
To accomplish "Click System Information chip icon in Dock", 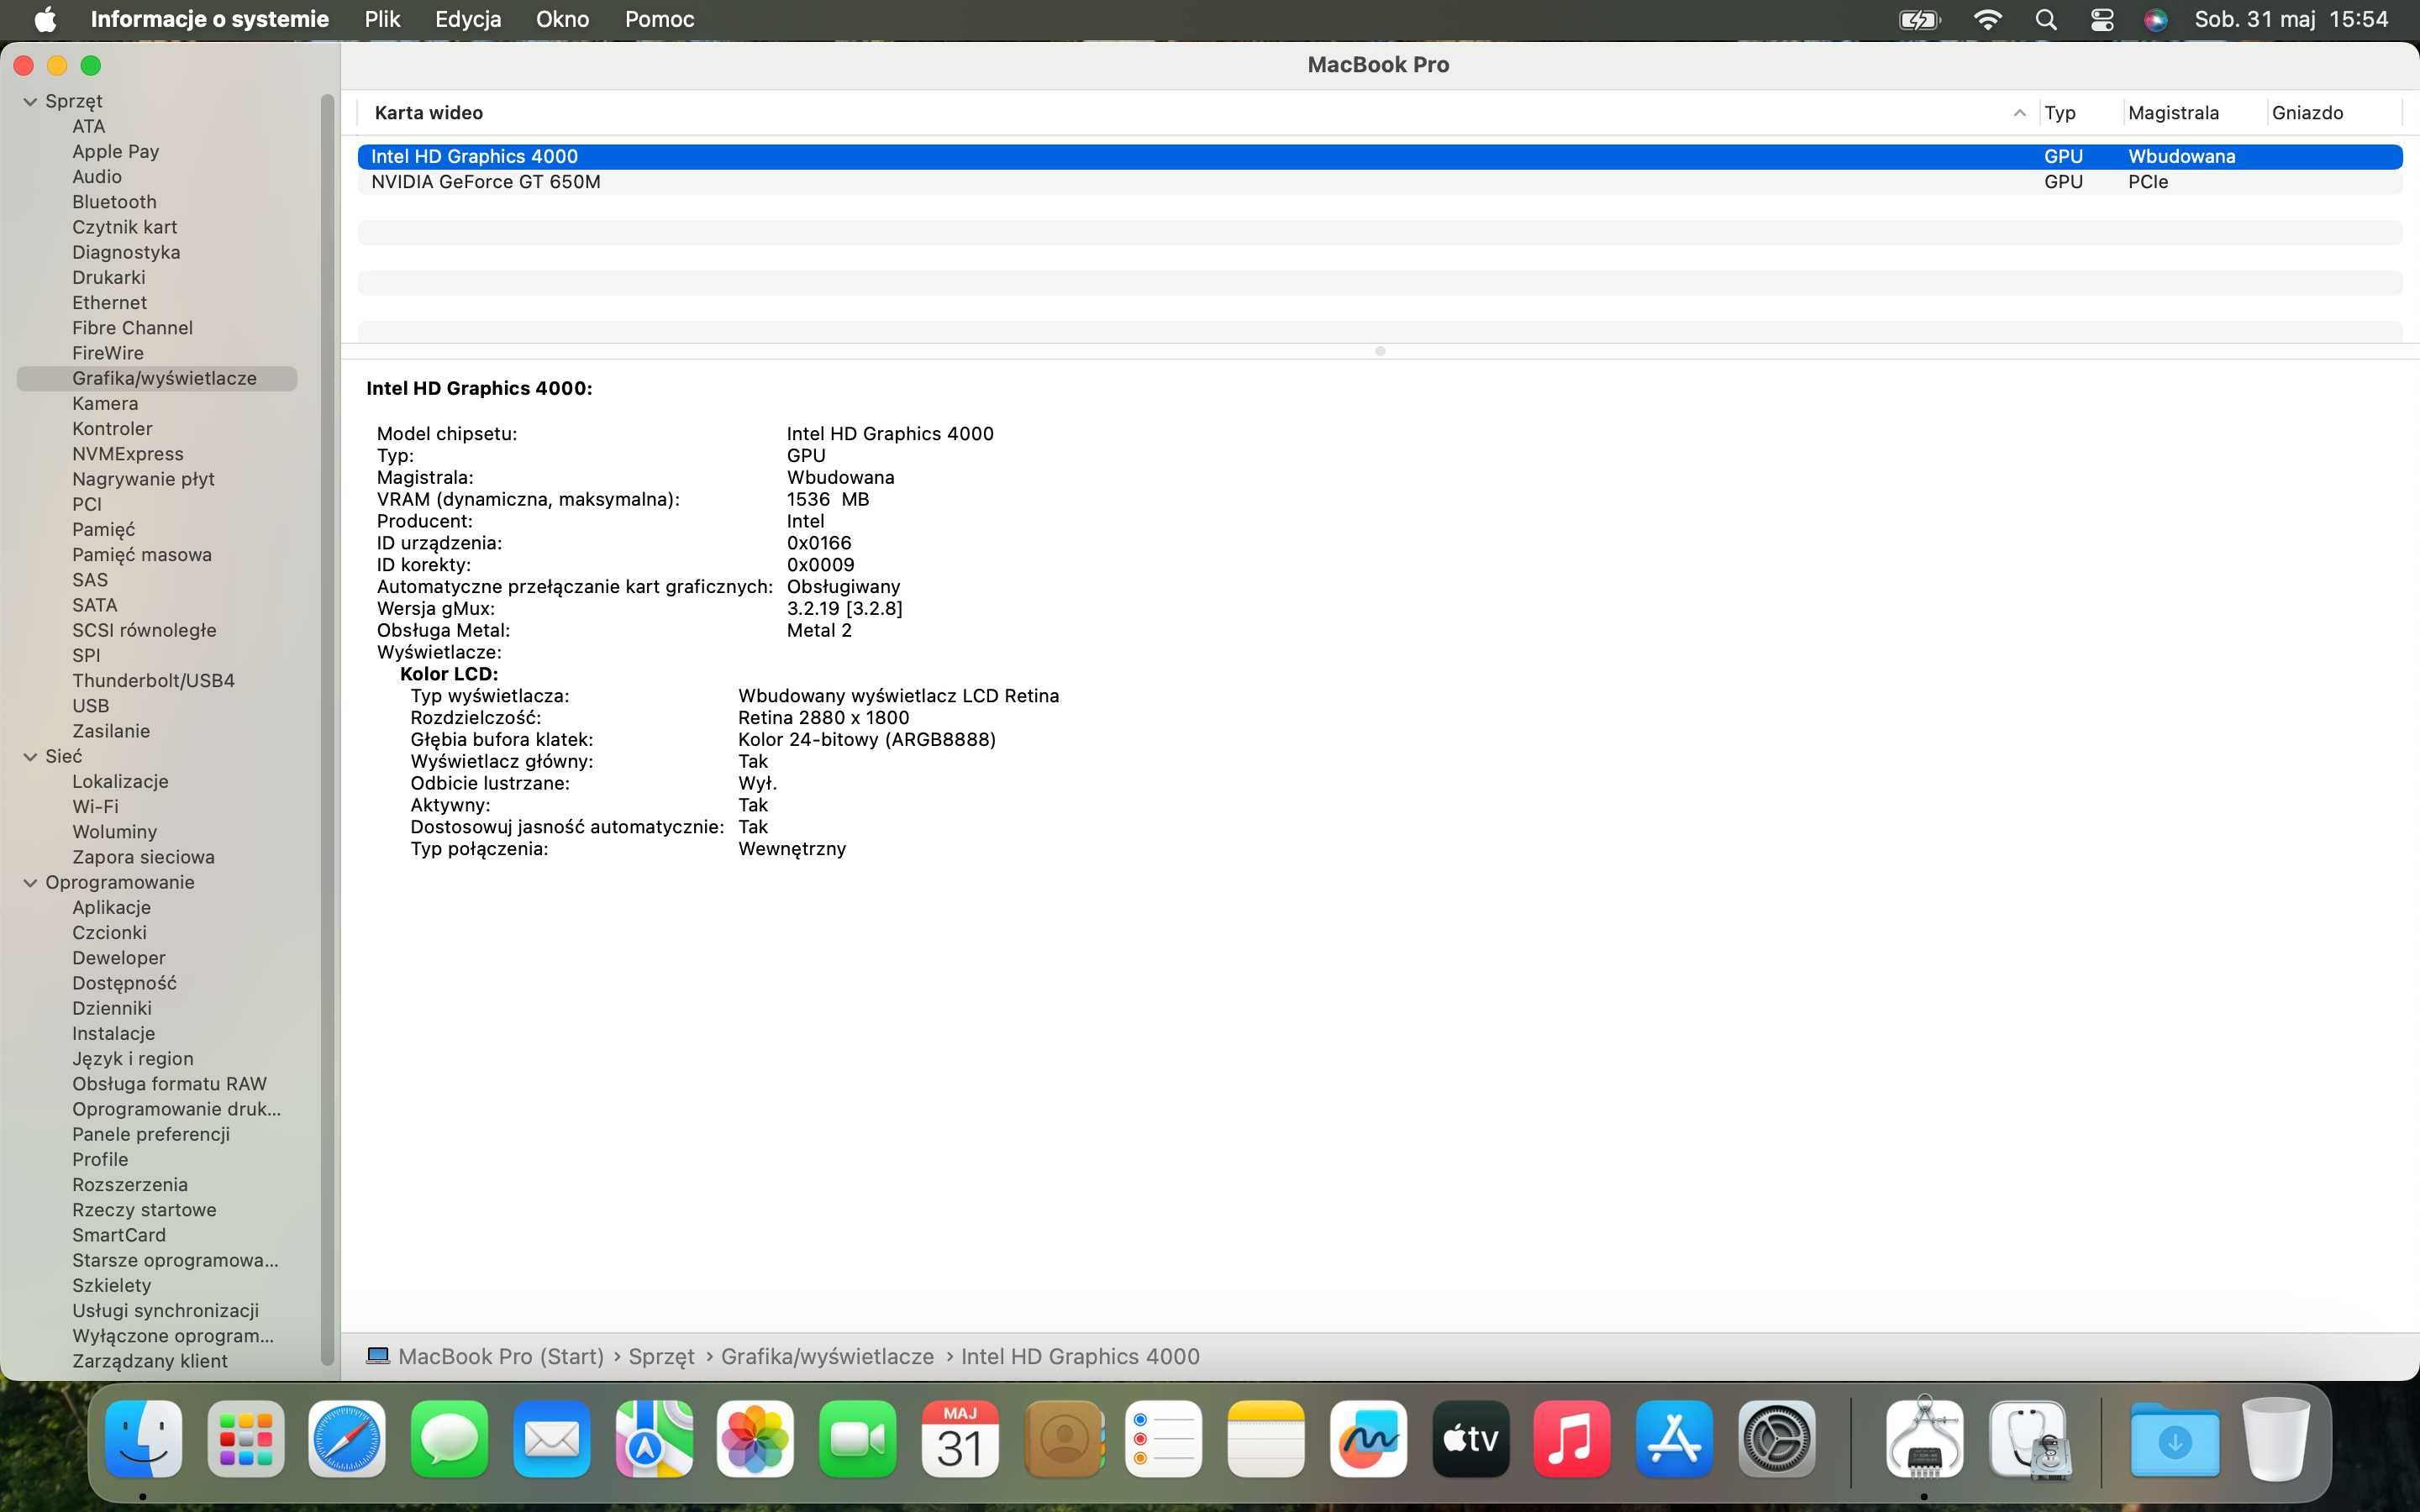I will pos(1924,1439).
